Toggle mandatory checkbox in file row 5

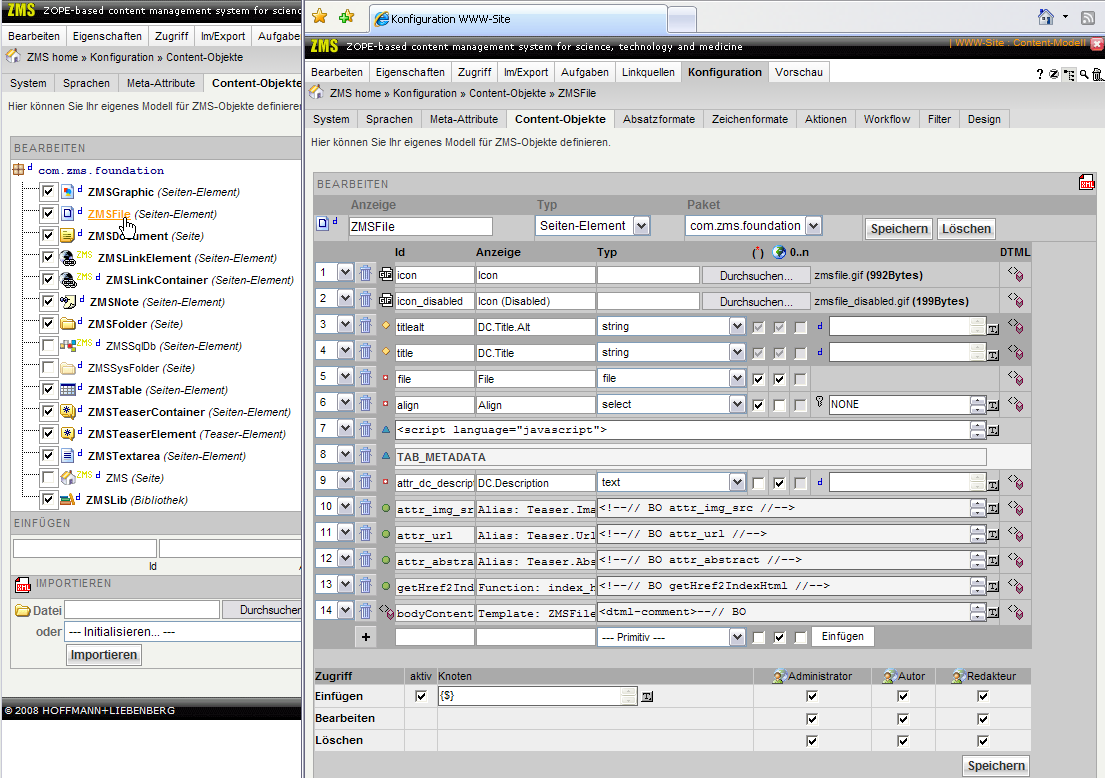click(x=758, y=379)
